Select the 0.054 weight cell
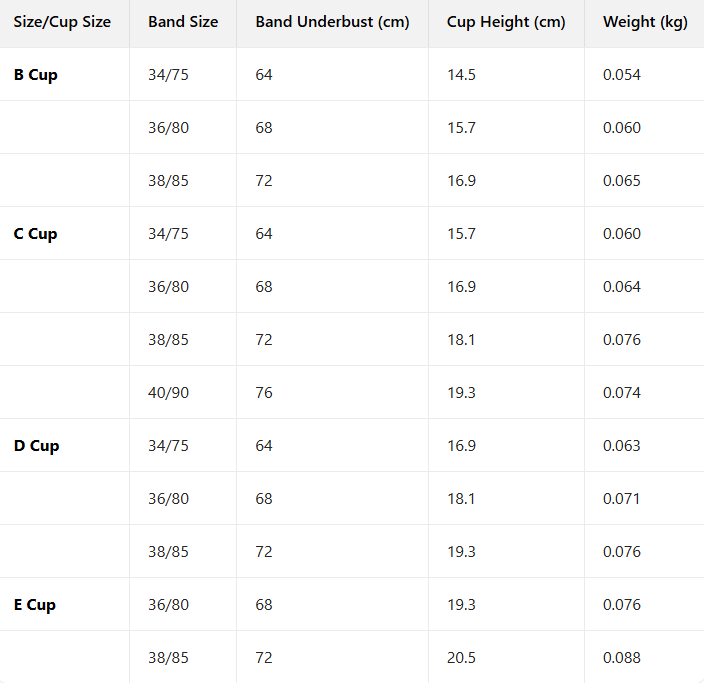704x683 pixels. 622,75
